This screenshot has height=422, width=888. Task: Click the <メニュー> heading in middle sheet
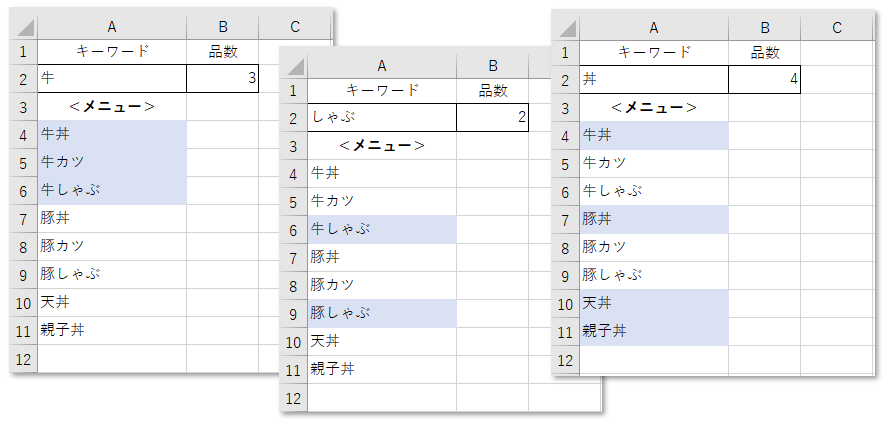(x=382, y=146)
